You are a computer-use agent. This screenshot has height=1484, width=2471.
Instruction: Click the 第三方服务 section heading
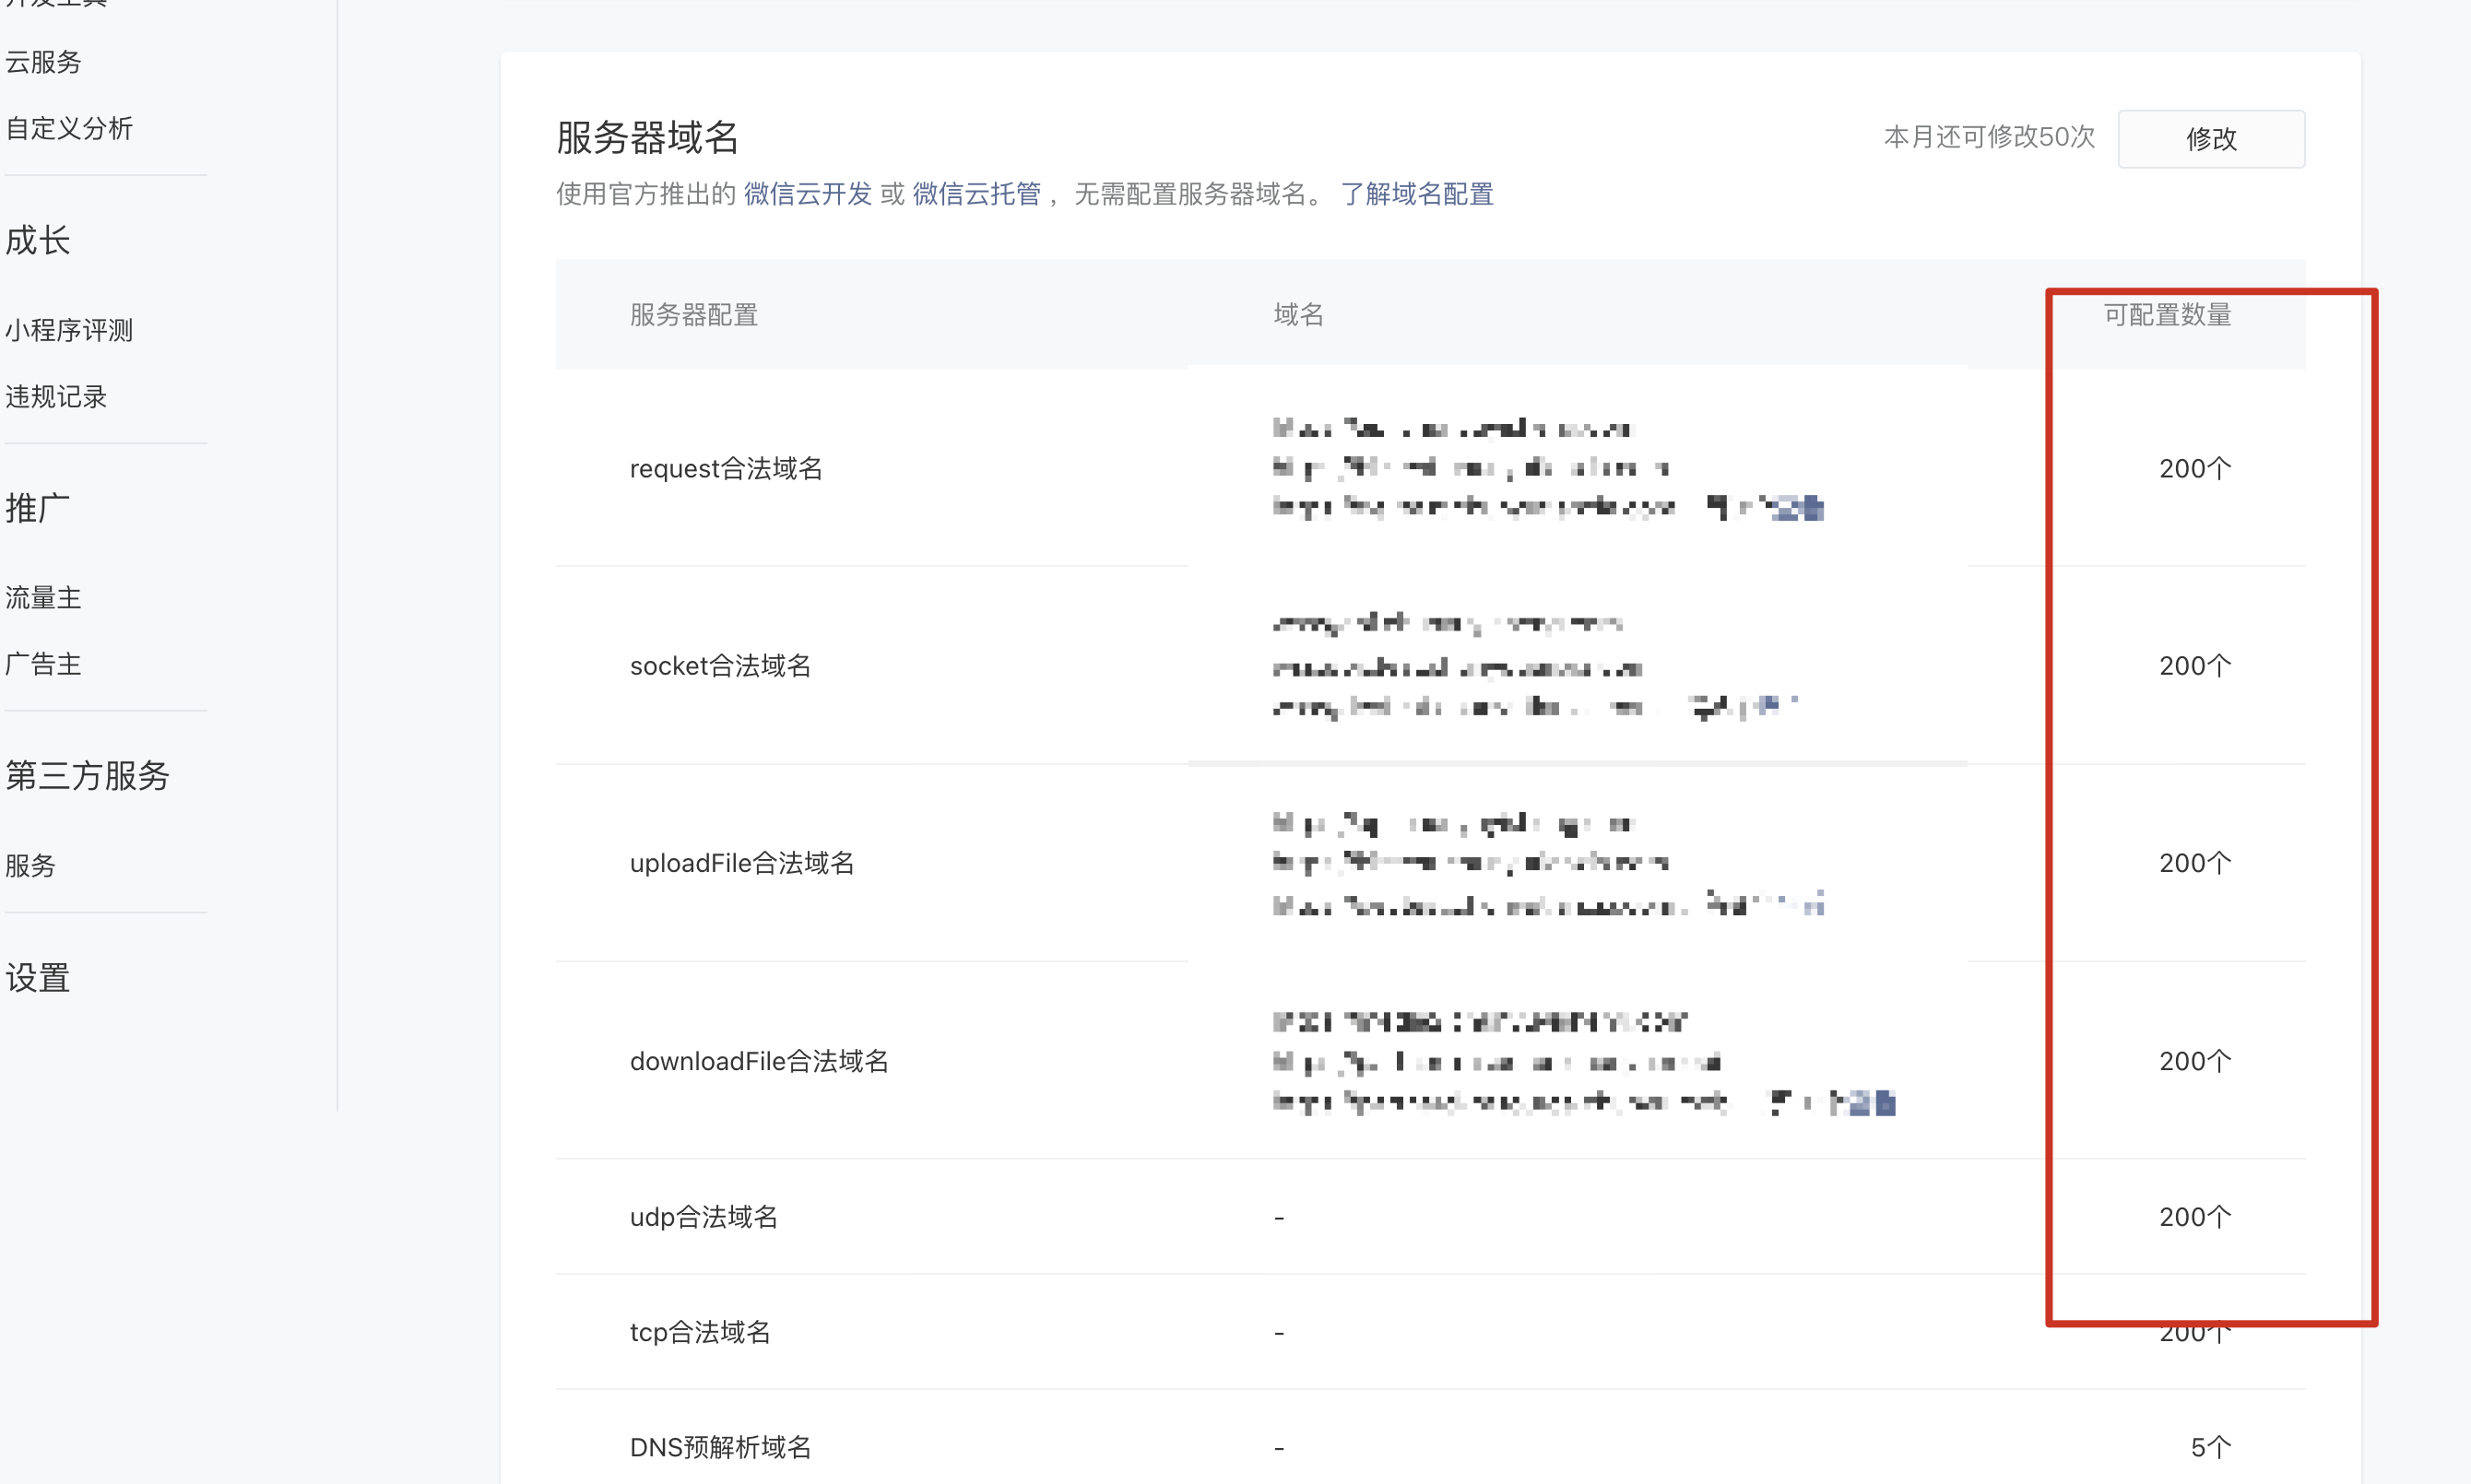coord(88,776)
